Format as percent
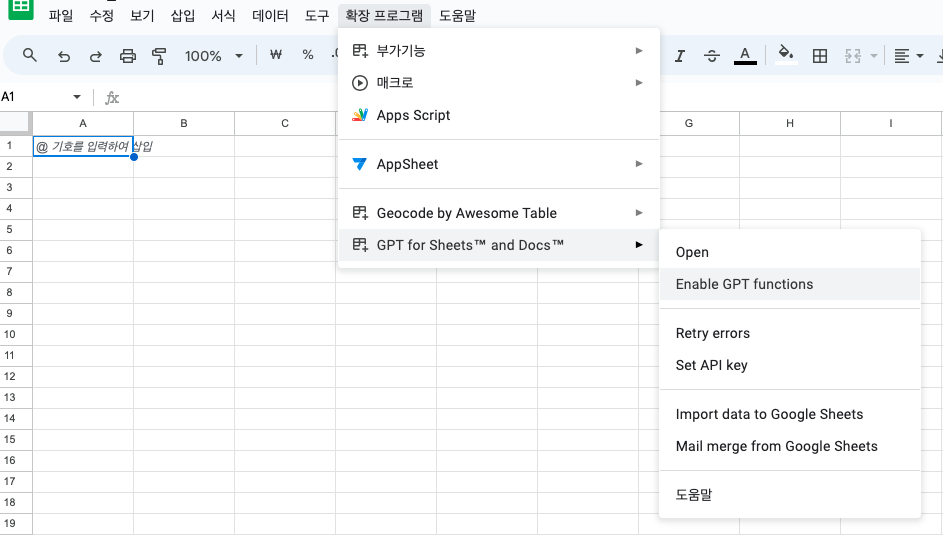This screenshot has width=943, height=535. pos(308,55)
